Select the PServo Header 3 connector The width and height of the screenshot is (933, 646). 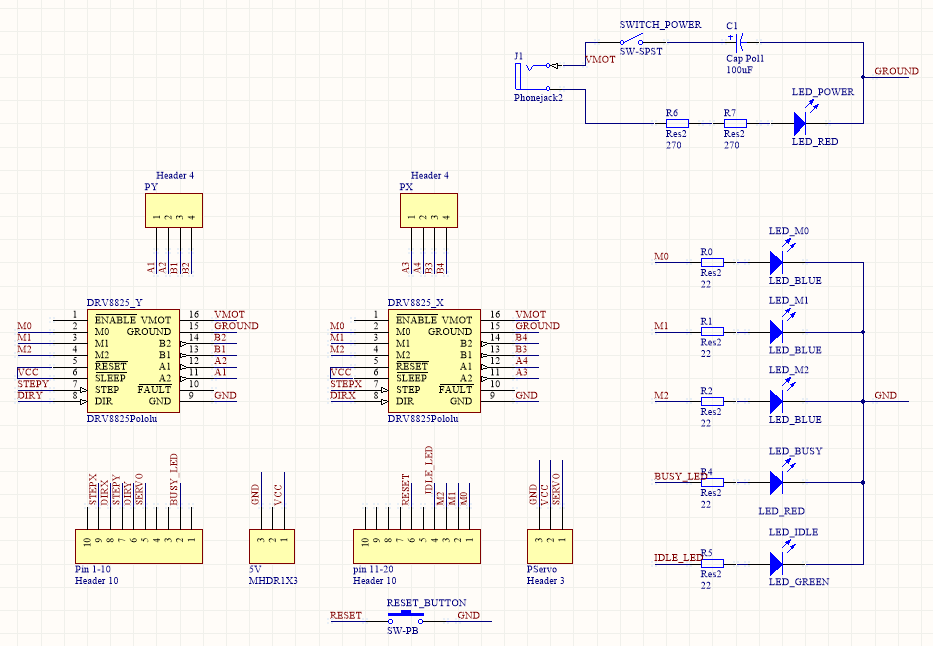(x=550, y=545)
